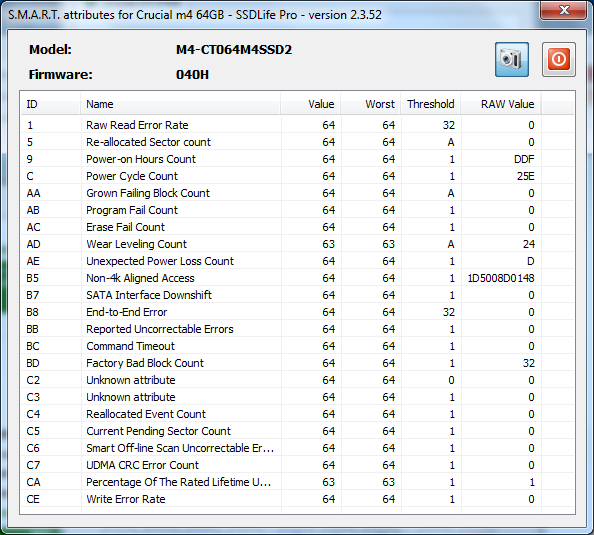Viewport: 594px width, 535px height.
Task: Click the Worst column header
Action: [370, 104]
